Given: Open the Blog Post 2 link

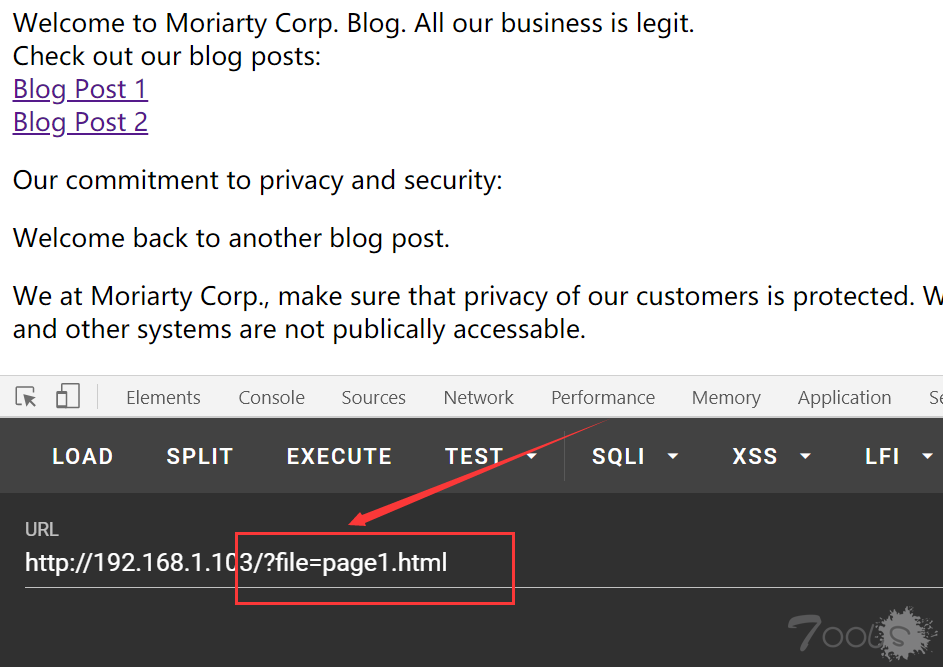Looking at the screenshot, I should (x=80, y=122).
